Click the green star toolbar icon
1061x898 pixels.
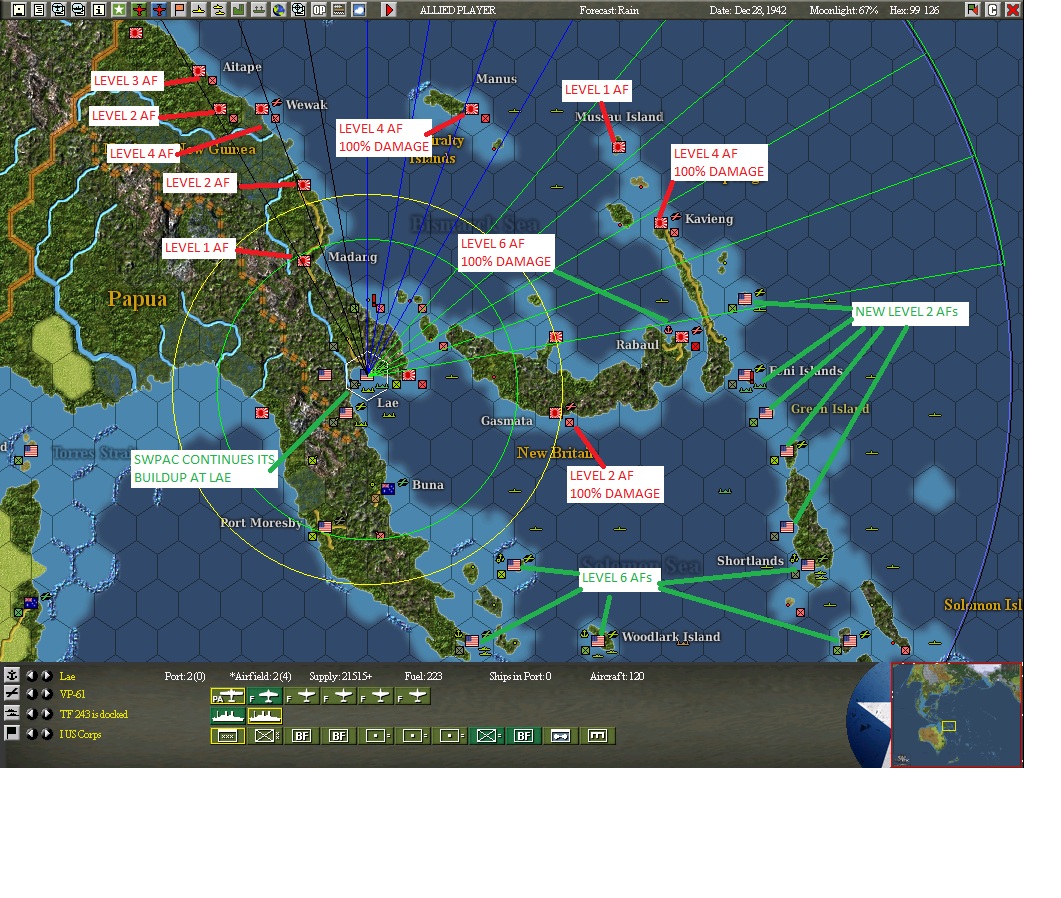(118, 9)
